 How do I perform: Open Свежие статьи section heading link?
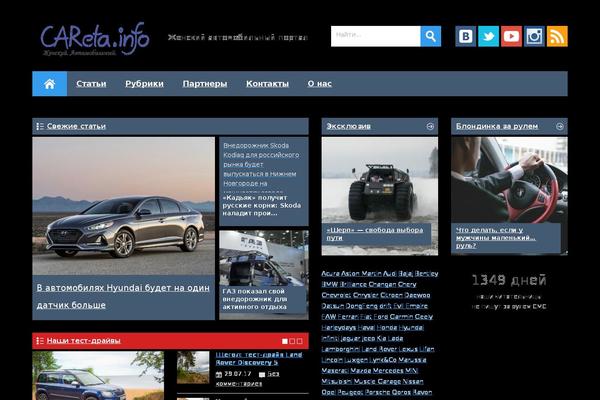point(76,126)
